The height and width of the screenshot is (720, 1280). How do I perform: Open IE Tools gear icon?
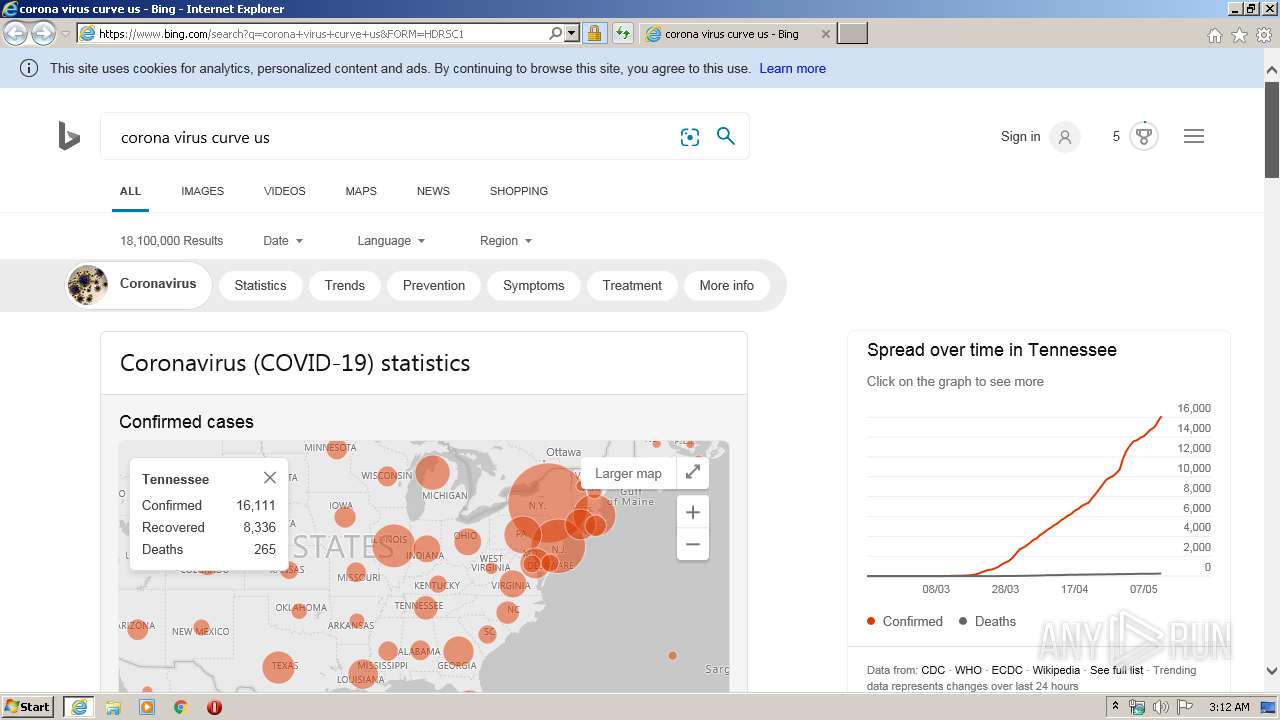pos(1264,35)
